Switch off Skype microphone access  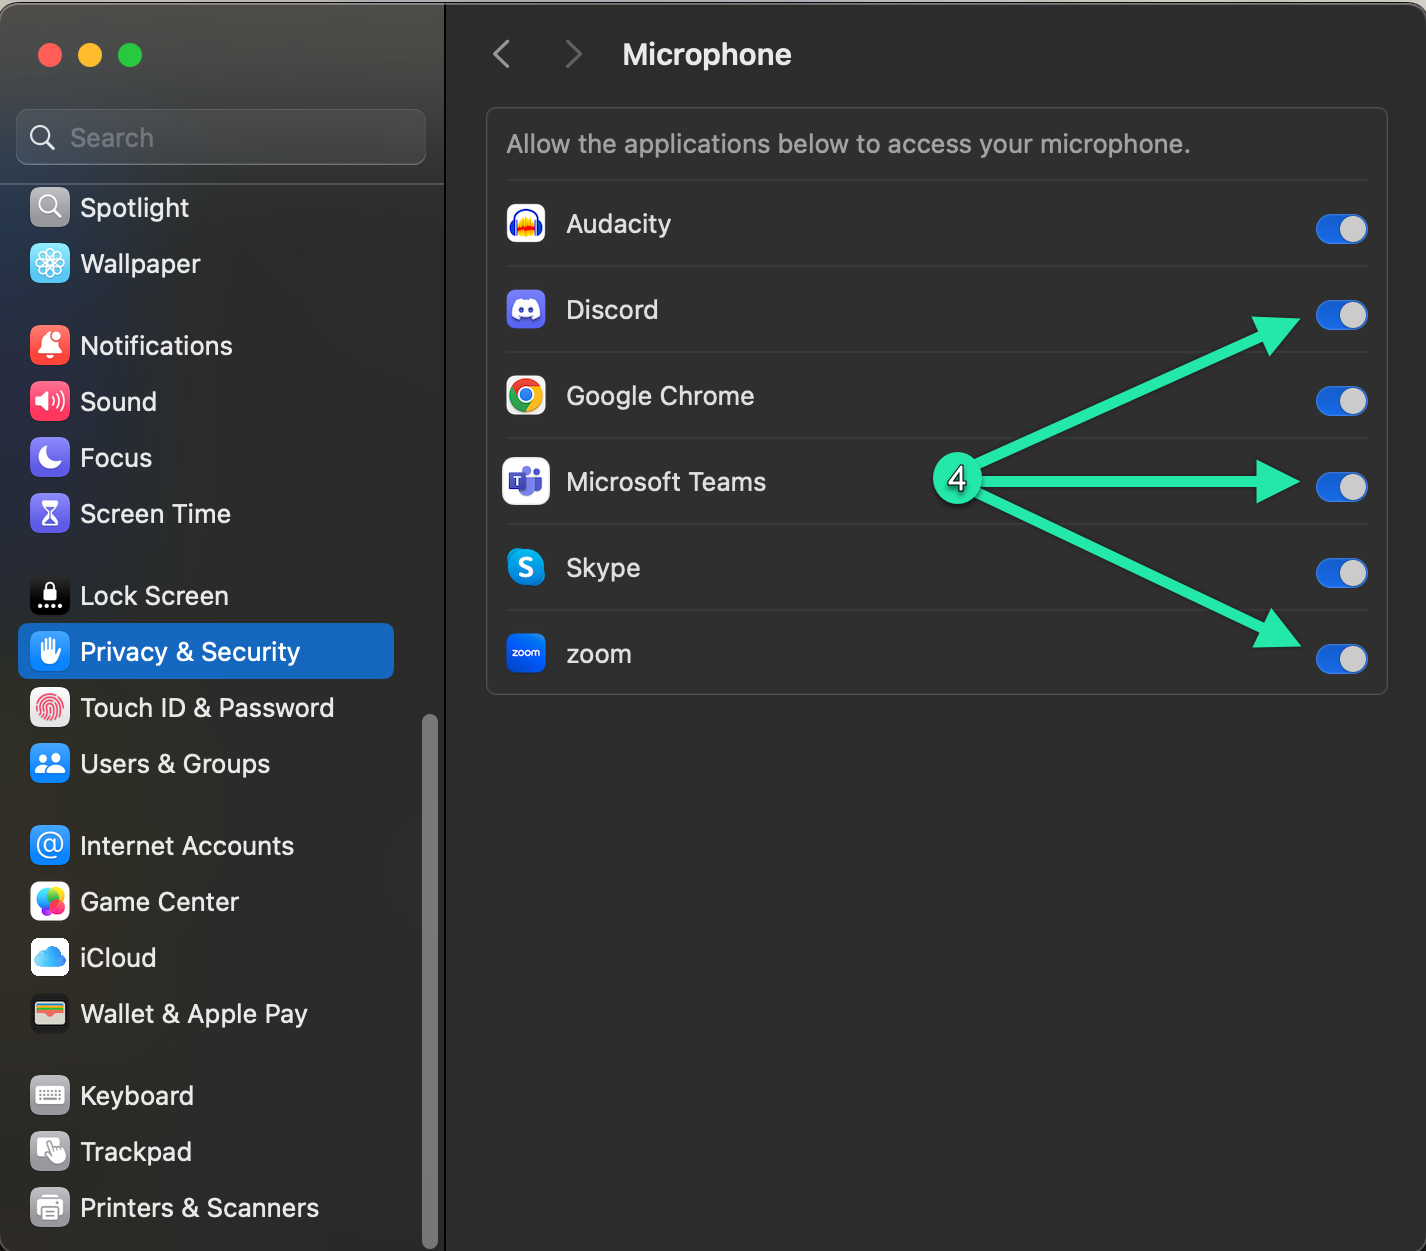point(1341,573)
